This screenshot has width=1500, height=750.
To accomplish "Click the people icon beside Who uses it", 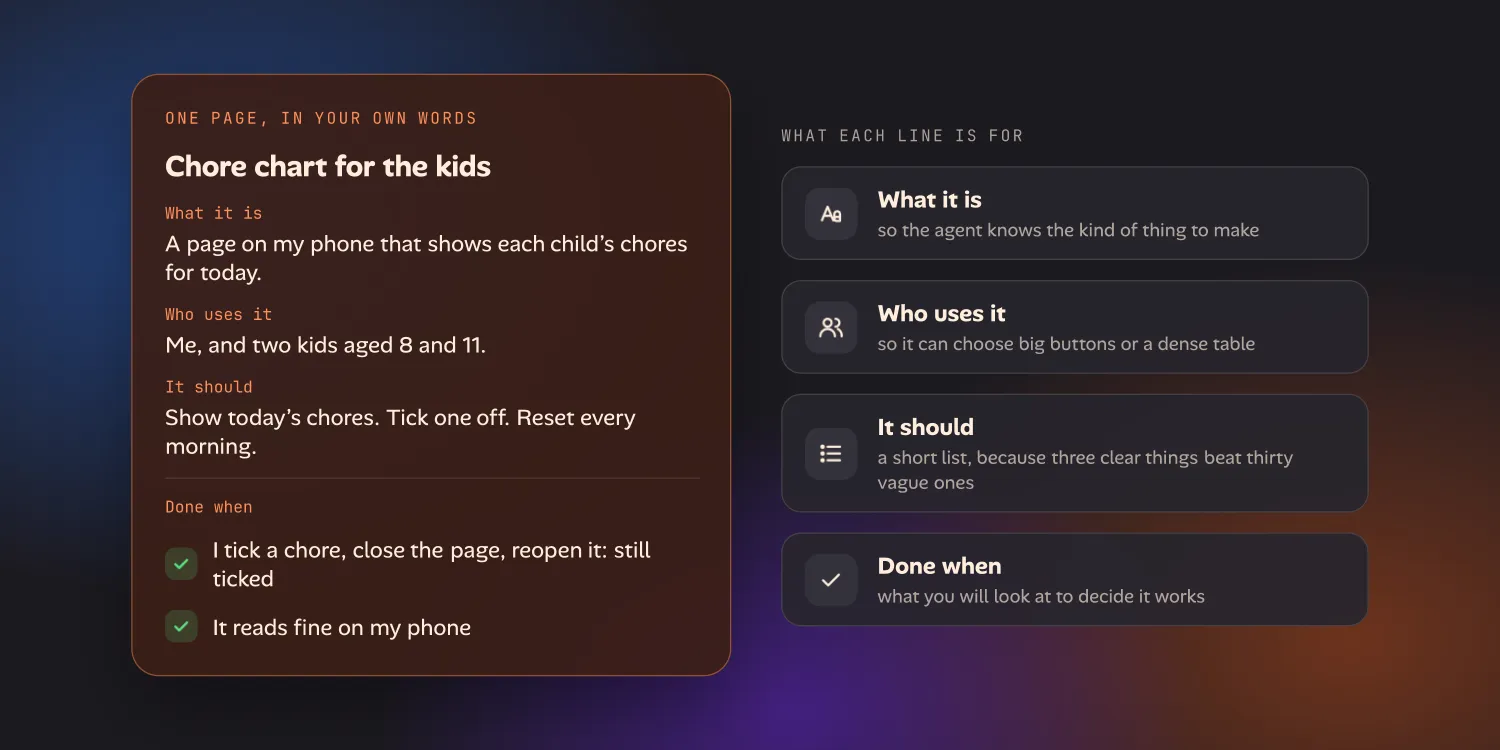I will [x=831, y=327].
